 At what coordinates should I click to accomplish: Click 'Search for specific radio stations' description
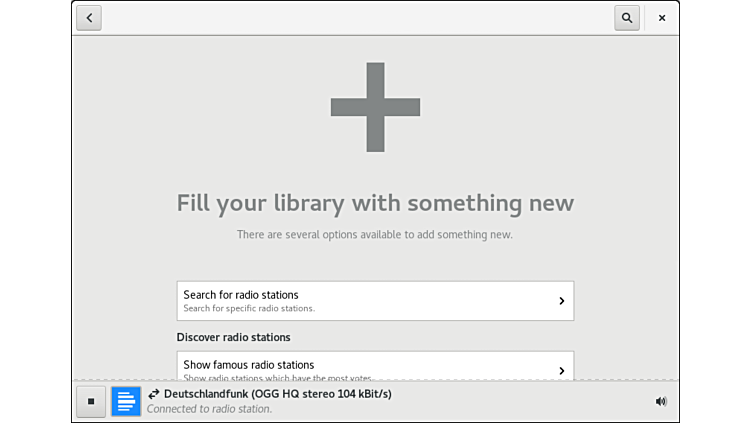pyautogui.click(x=249, y=308)
